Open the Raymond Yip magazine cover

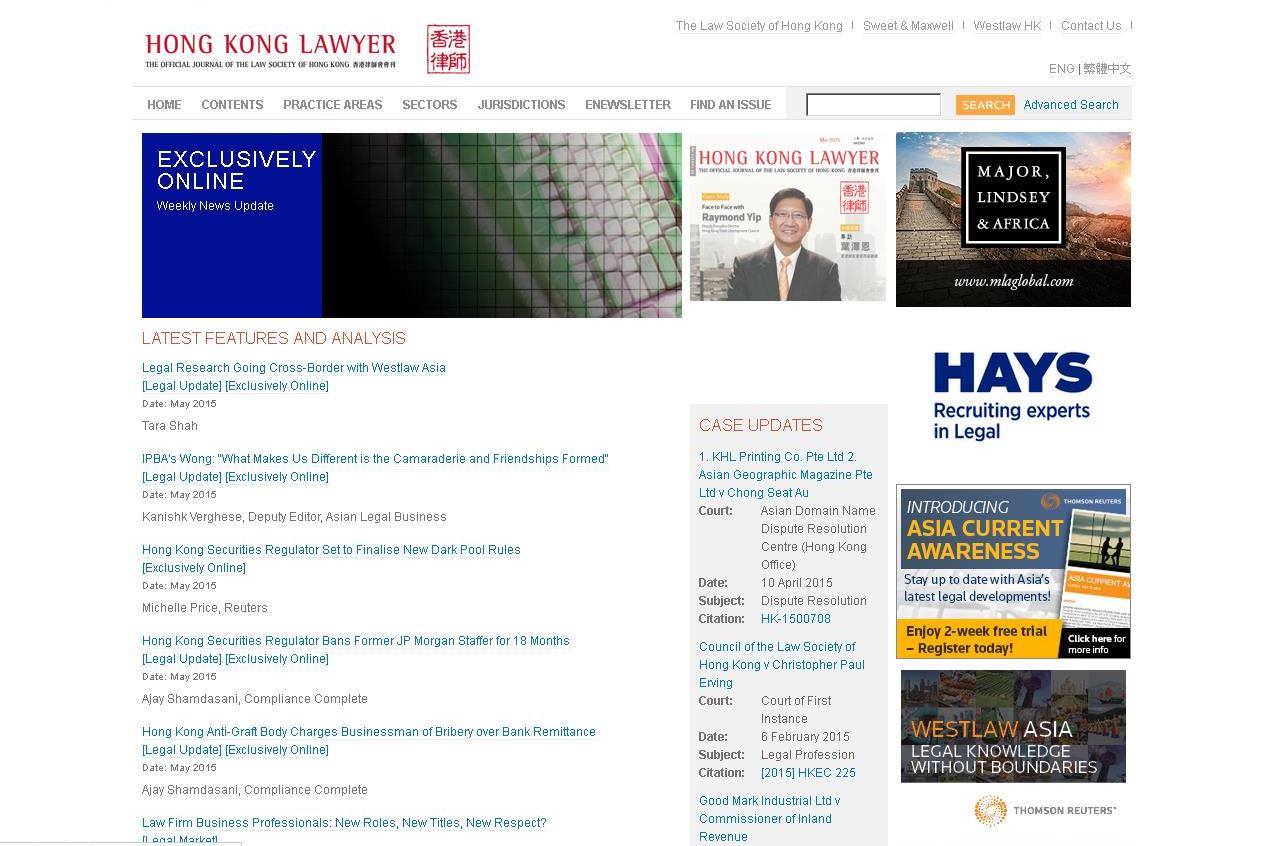(x=788, y=217)
